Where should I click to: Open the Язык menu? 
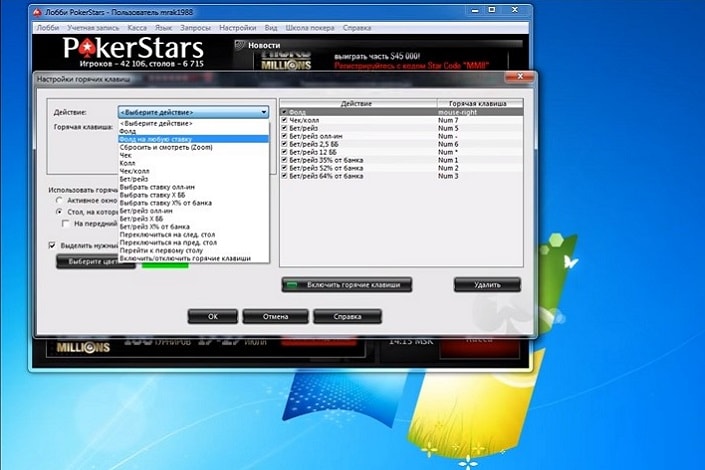tap(163, 28)
